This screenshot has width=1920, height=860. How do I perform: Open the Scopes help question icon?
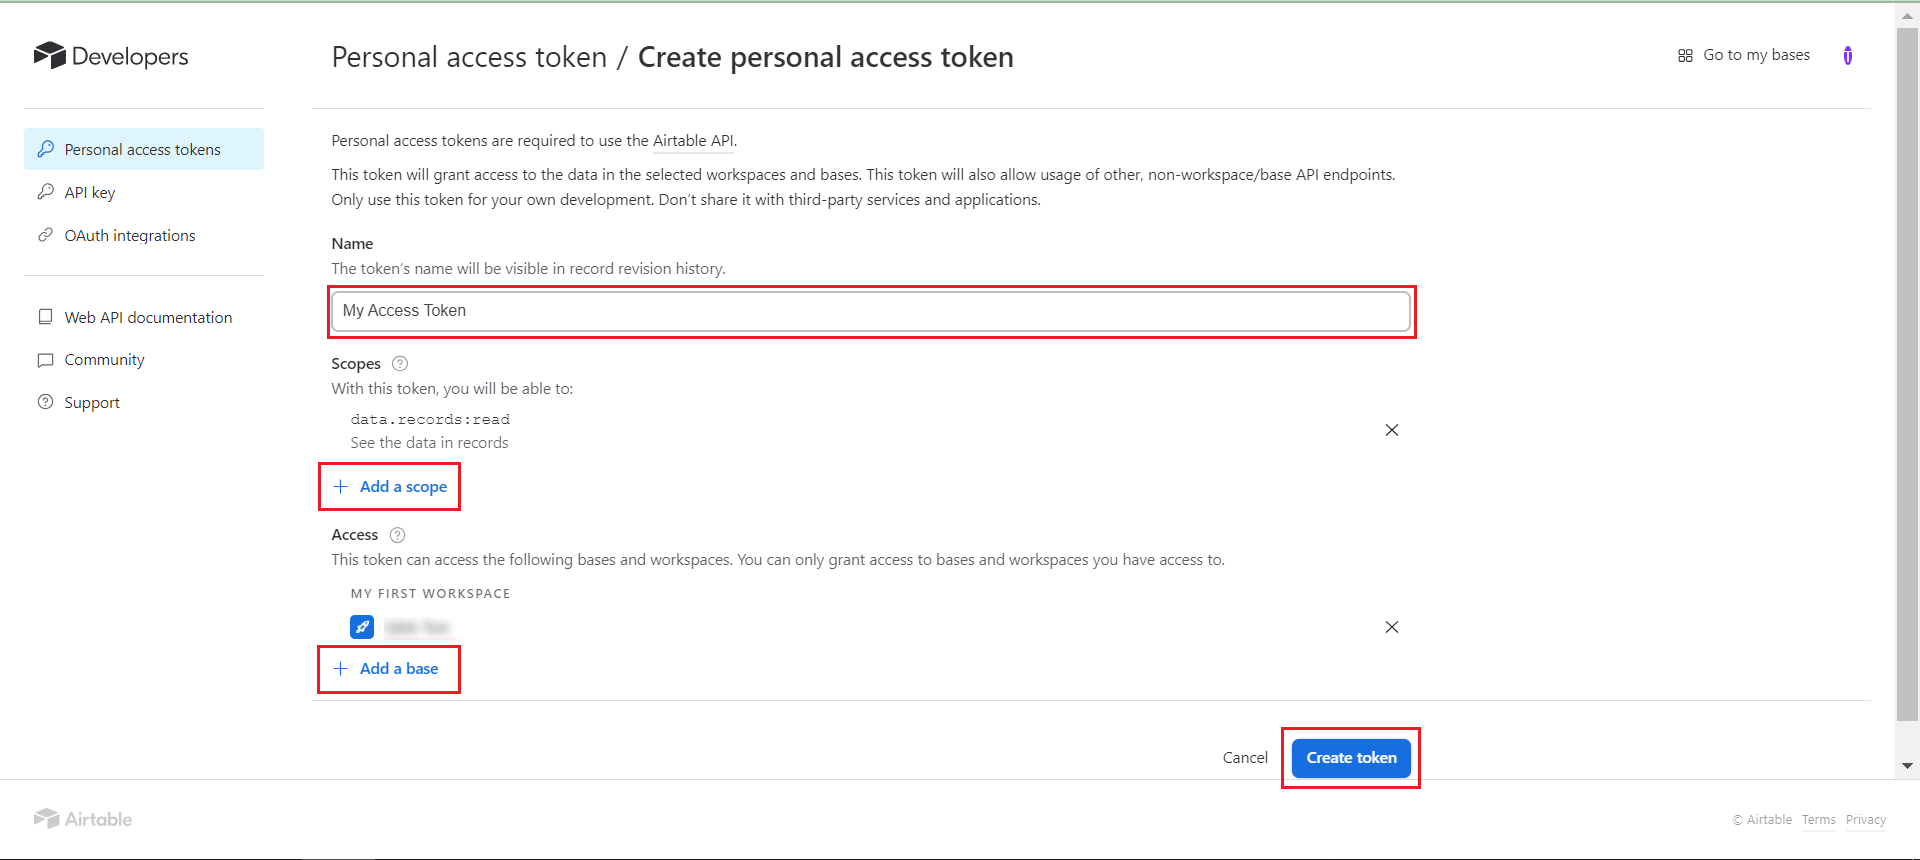[x=400, y=364]
